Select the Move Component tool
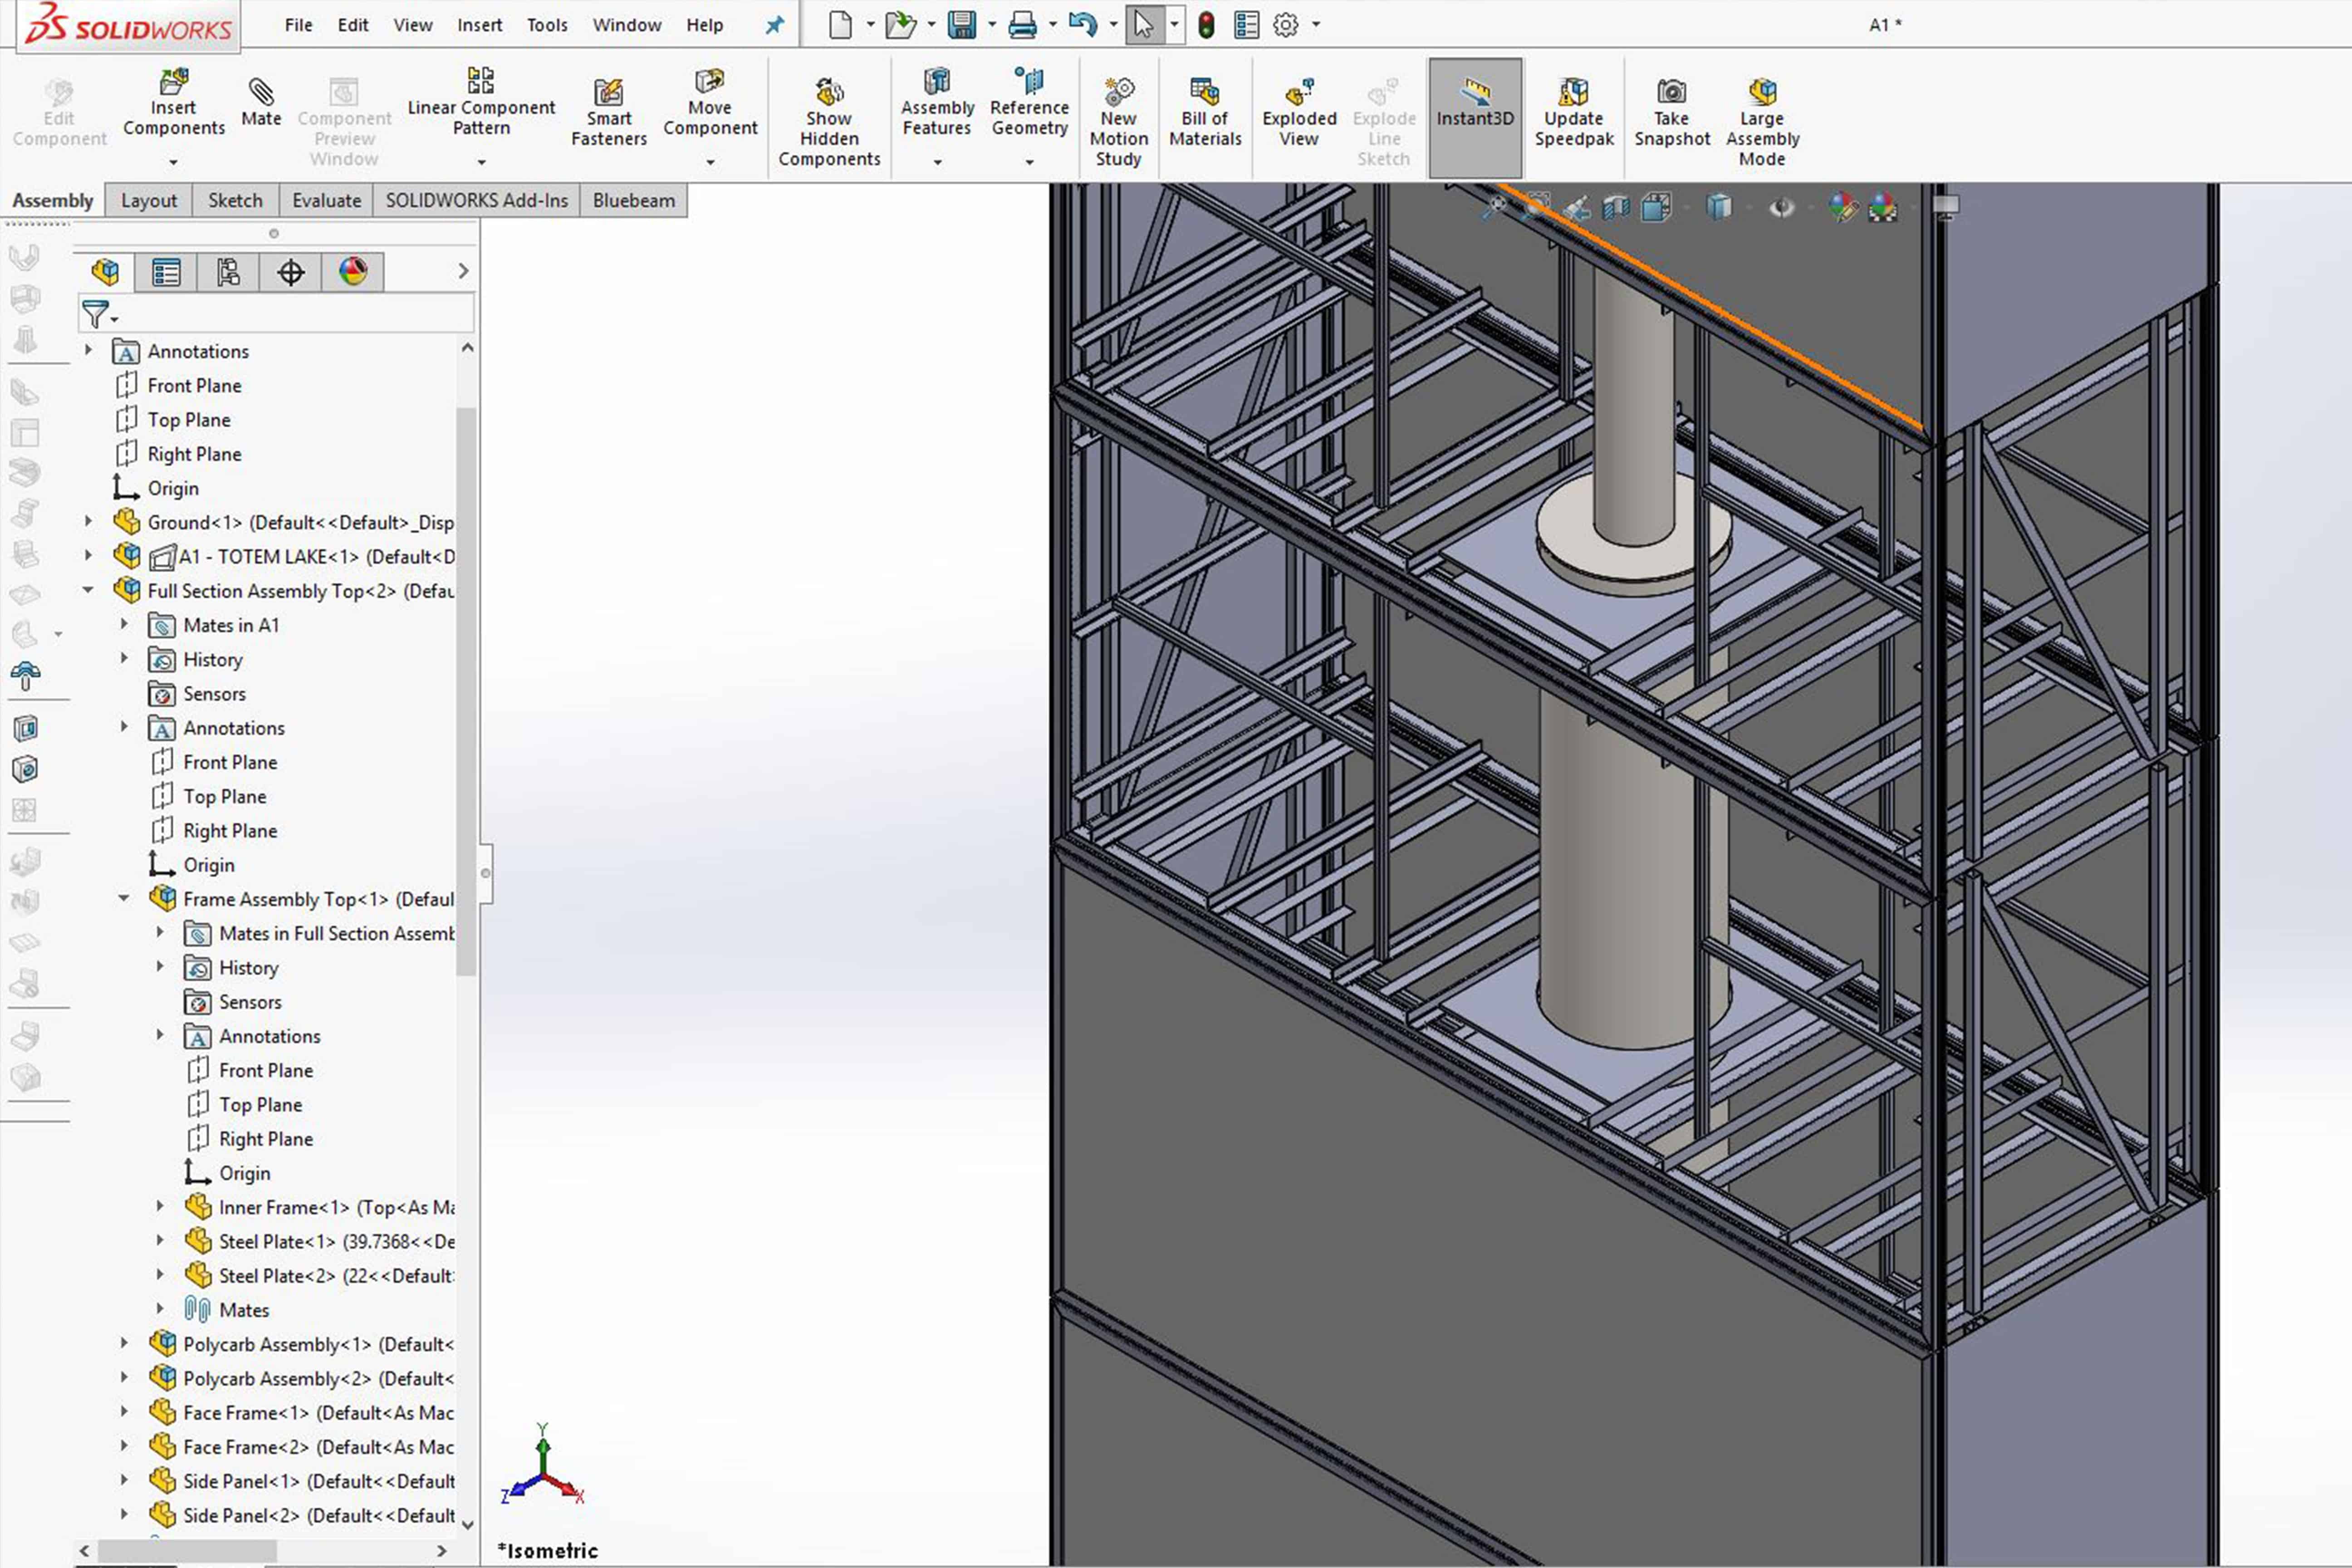Viewport: 2352px width, 1568px height. pyautogui.click(x=710, y=103)
